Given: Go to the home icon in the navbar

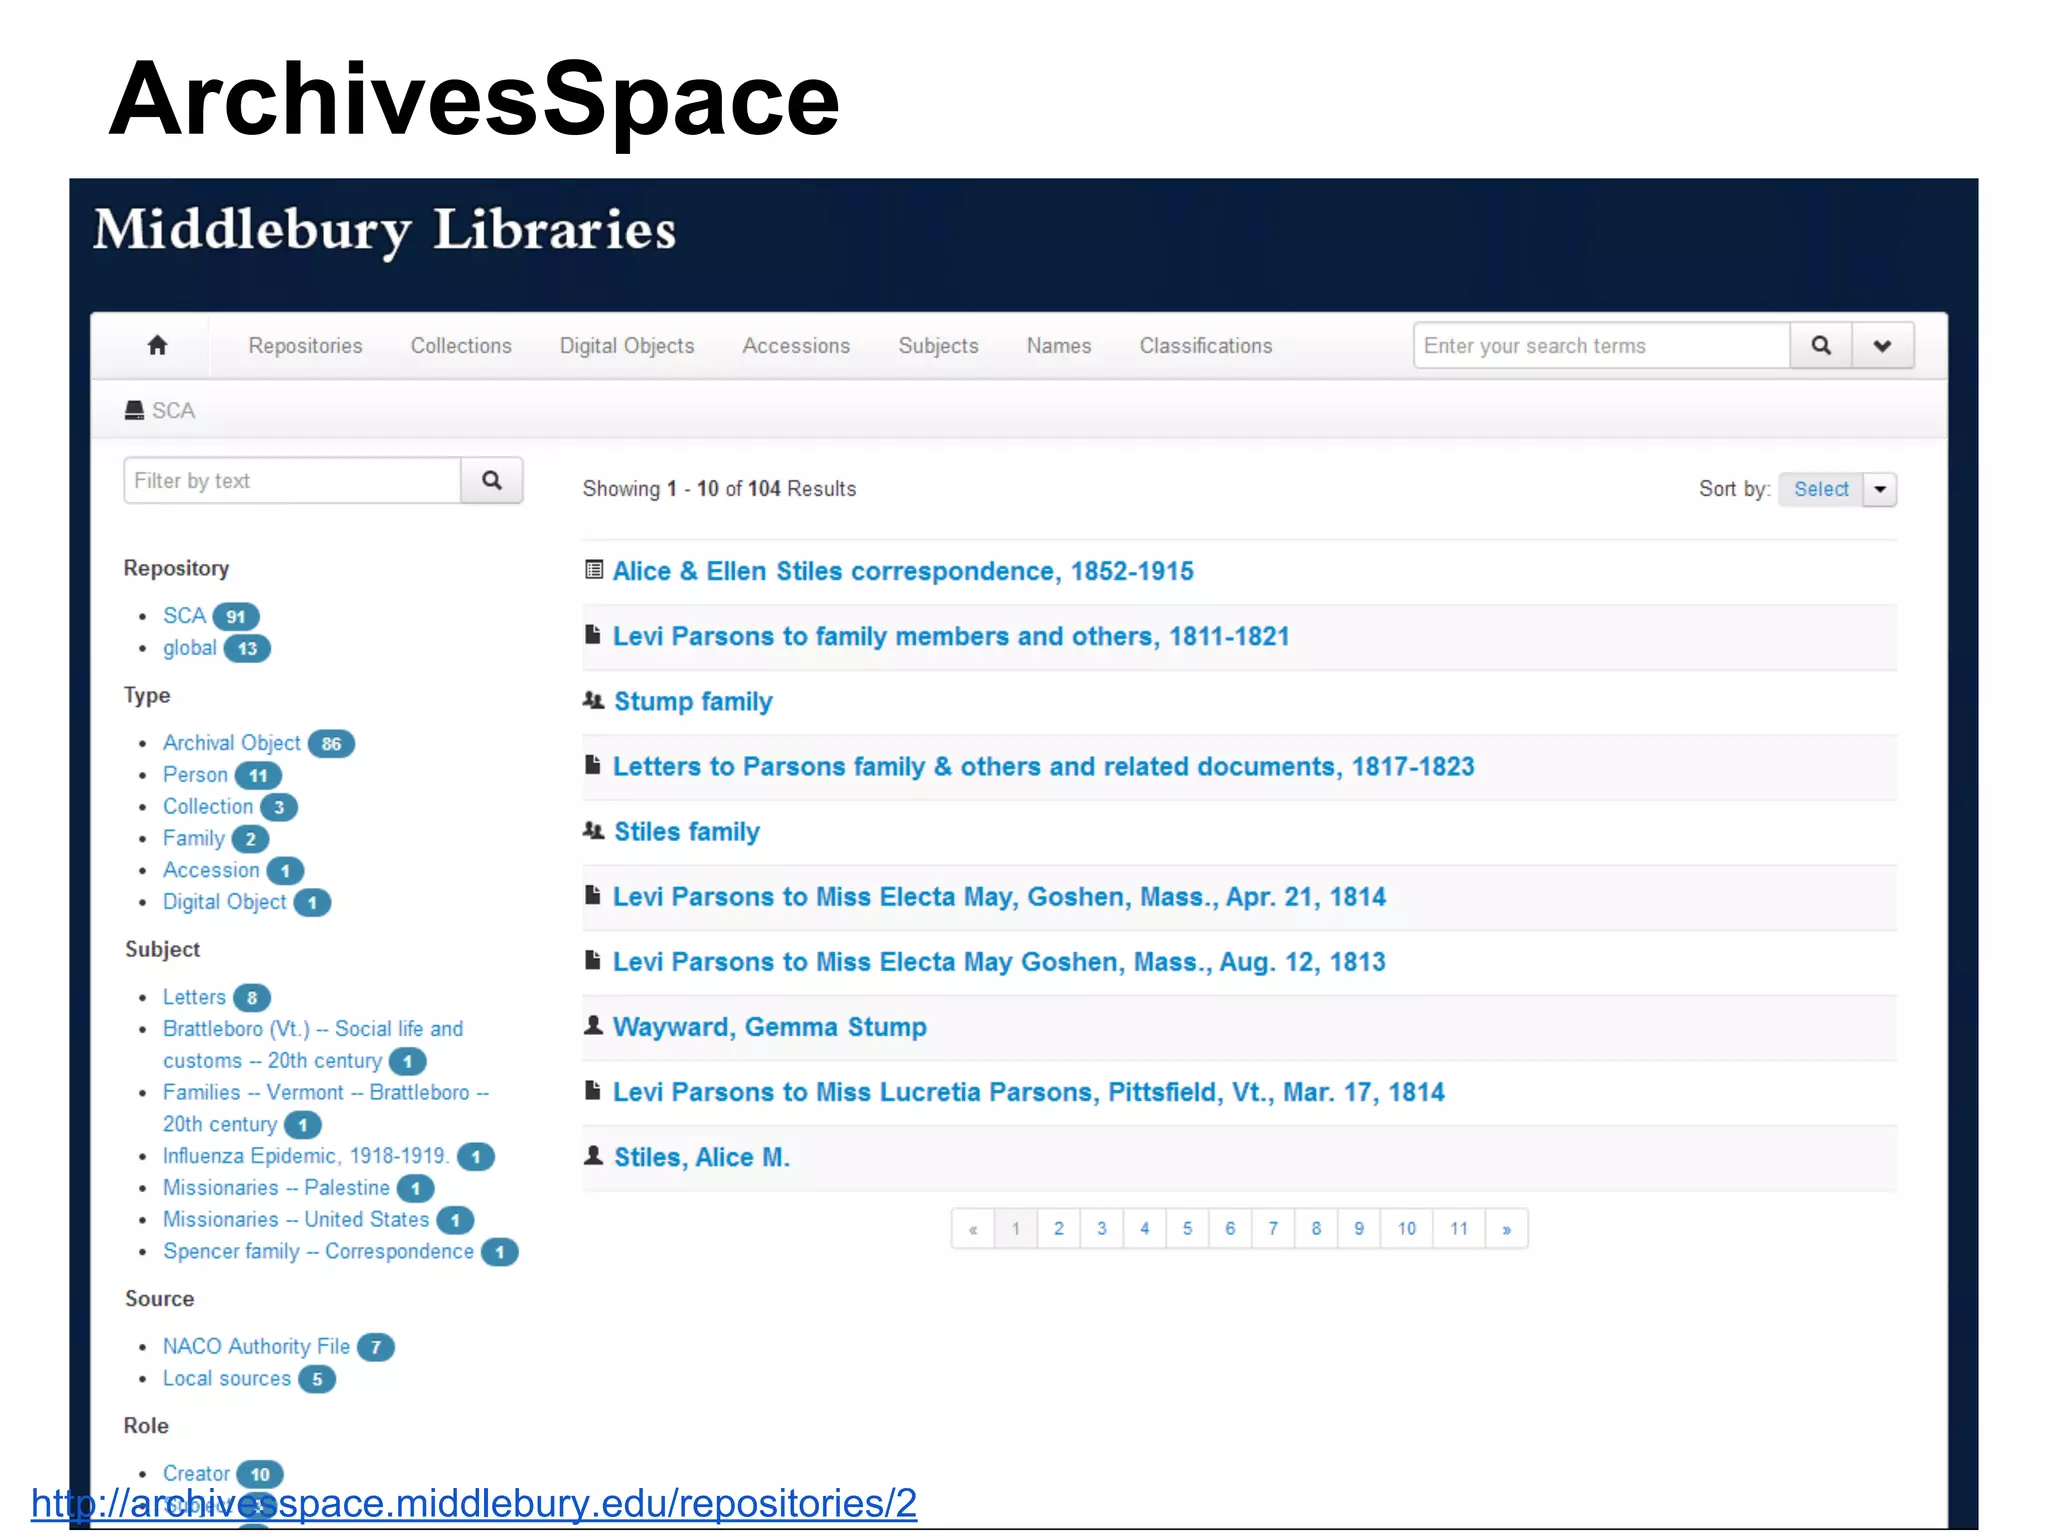Looking at the screenshot, I should click(157, 346).
